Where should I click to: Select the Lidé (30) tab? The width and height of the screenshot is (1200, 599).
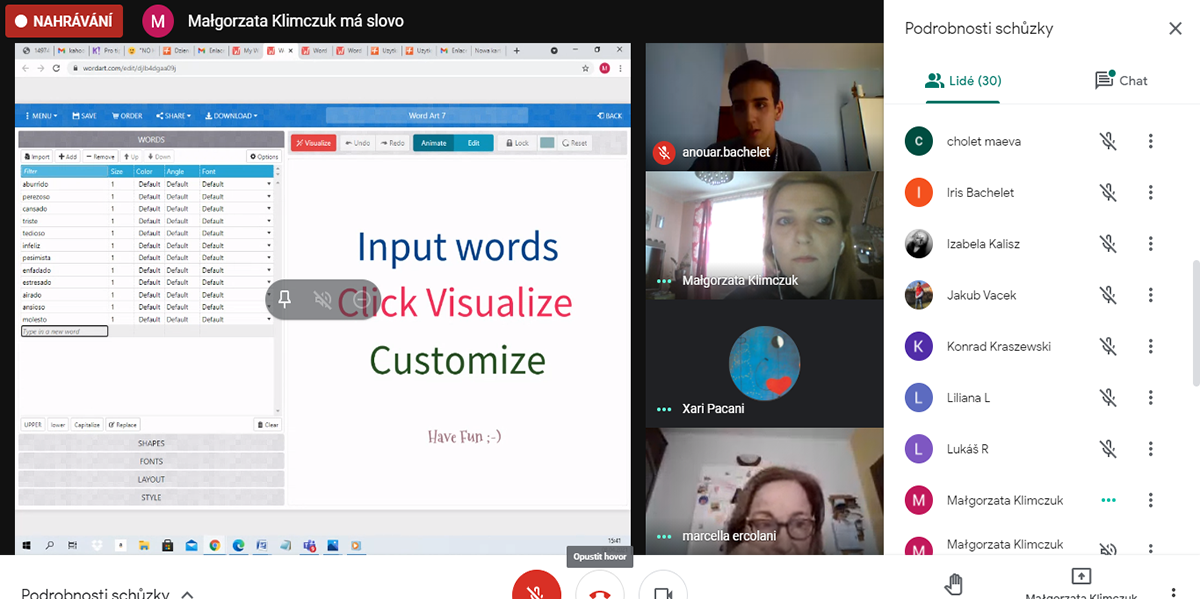[963, 81]
